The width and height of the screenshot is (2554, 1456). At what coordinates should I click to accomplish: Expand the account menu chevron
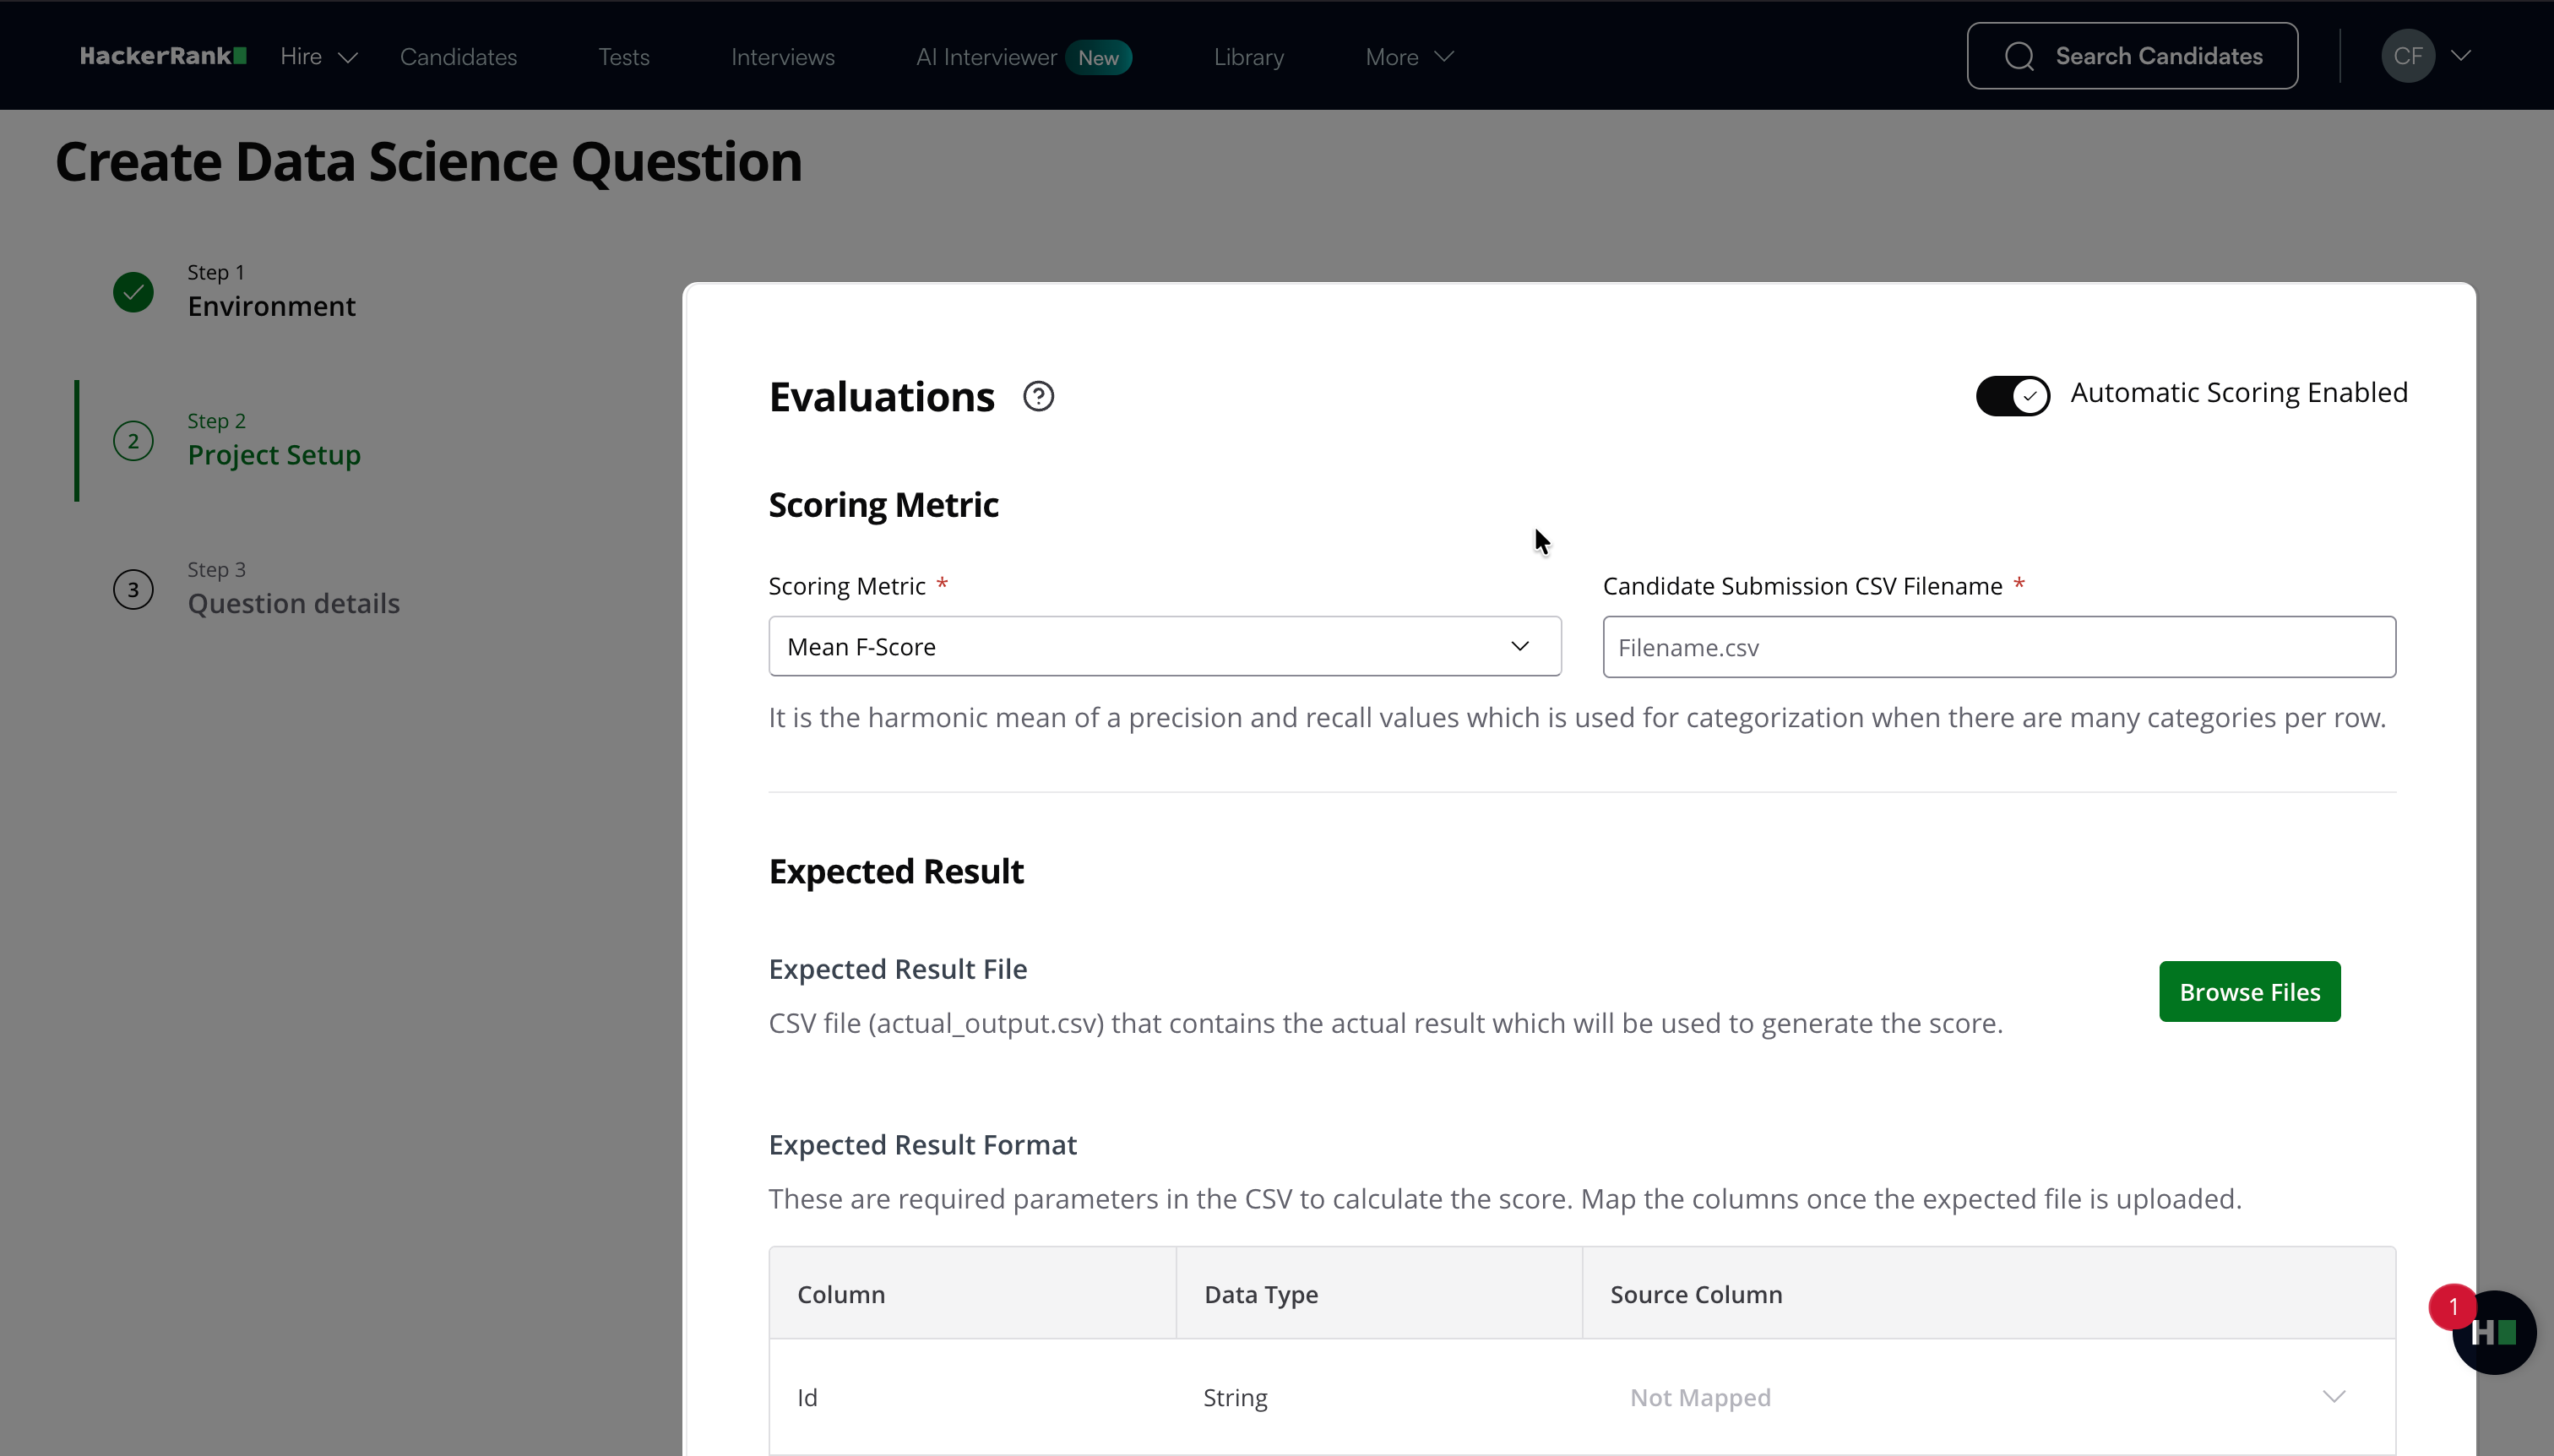pyautogui.click(x=2461, y=56)
